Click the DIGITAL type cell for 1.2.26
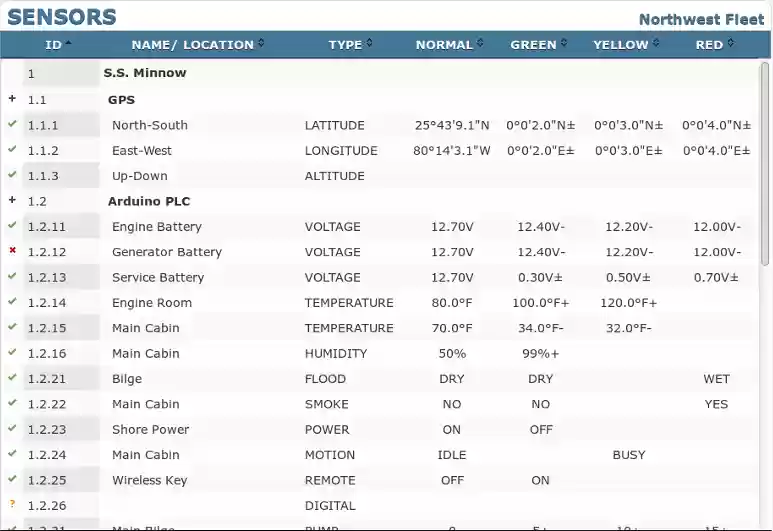 coord(330,505)
